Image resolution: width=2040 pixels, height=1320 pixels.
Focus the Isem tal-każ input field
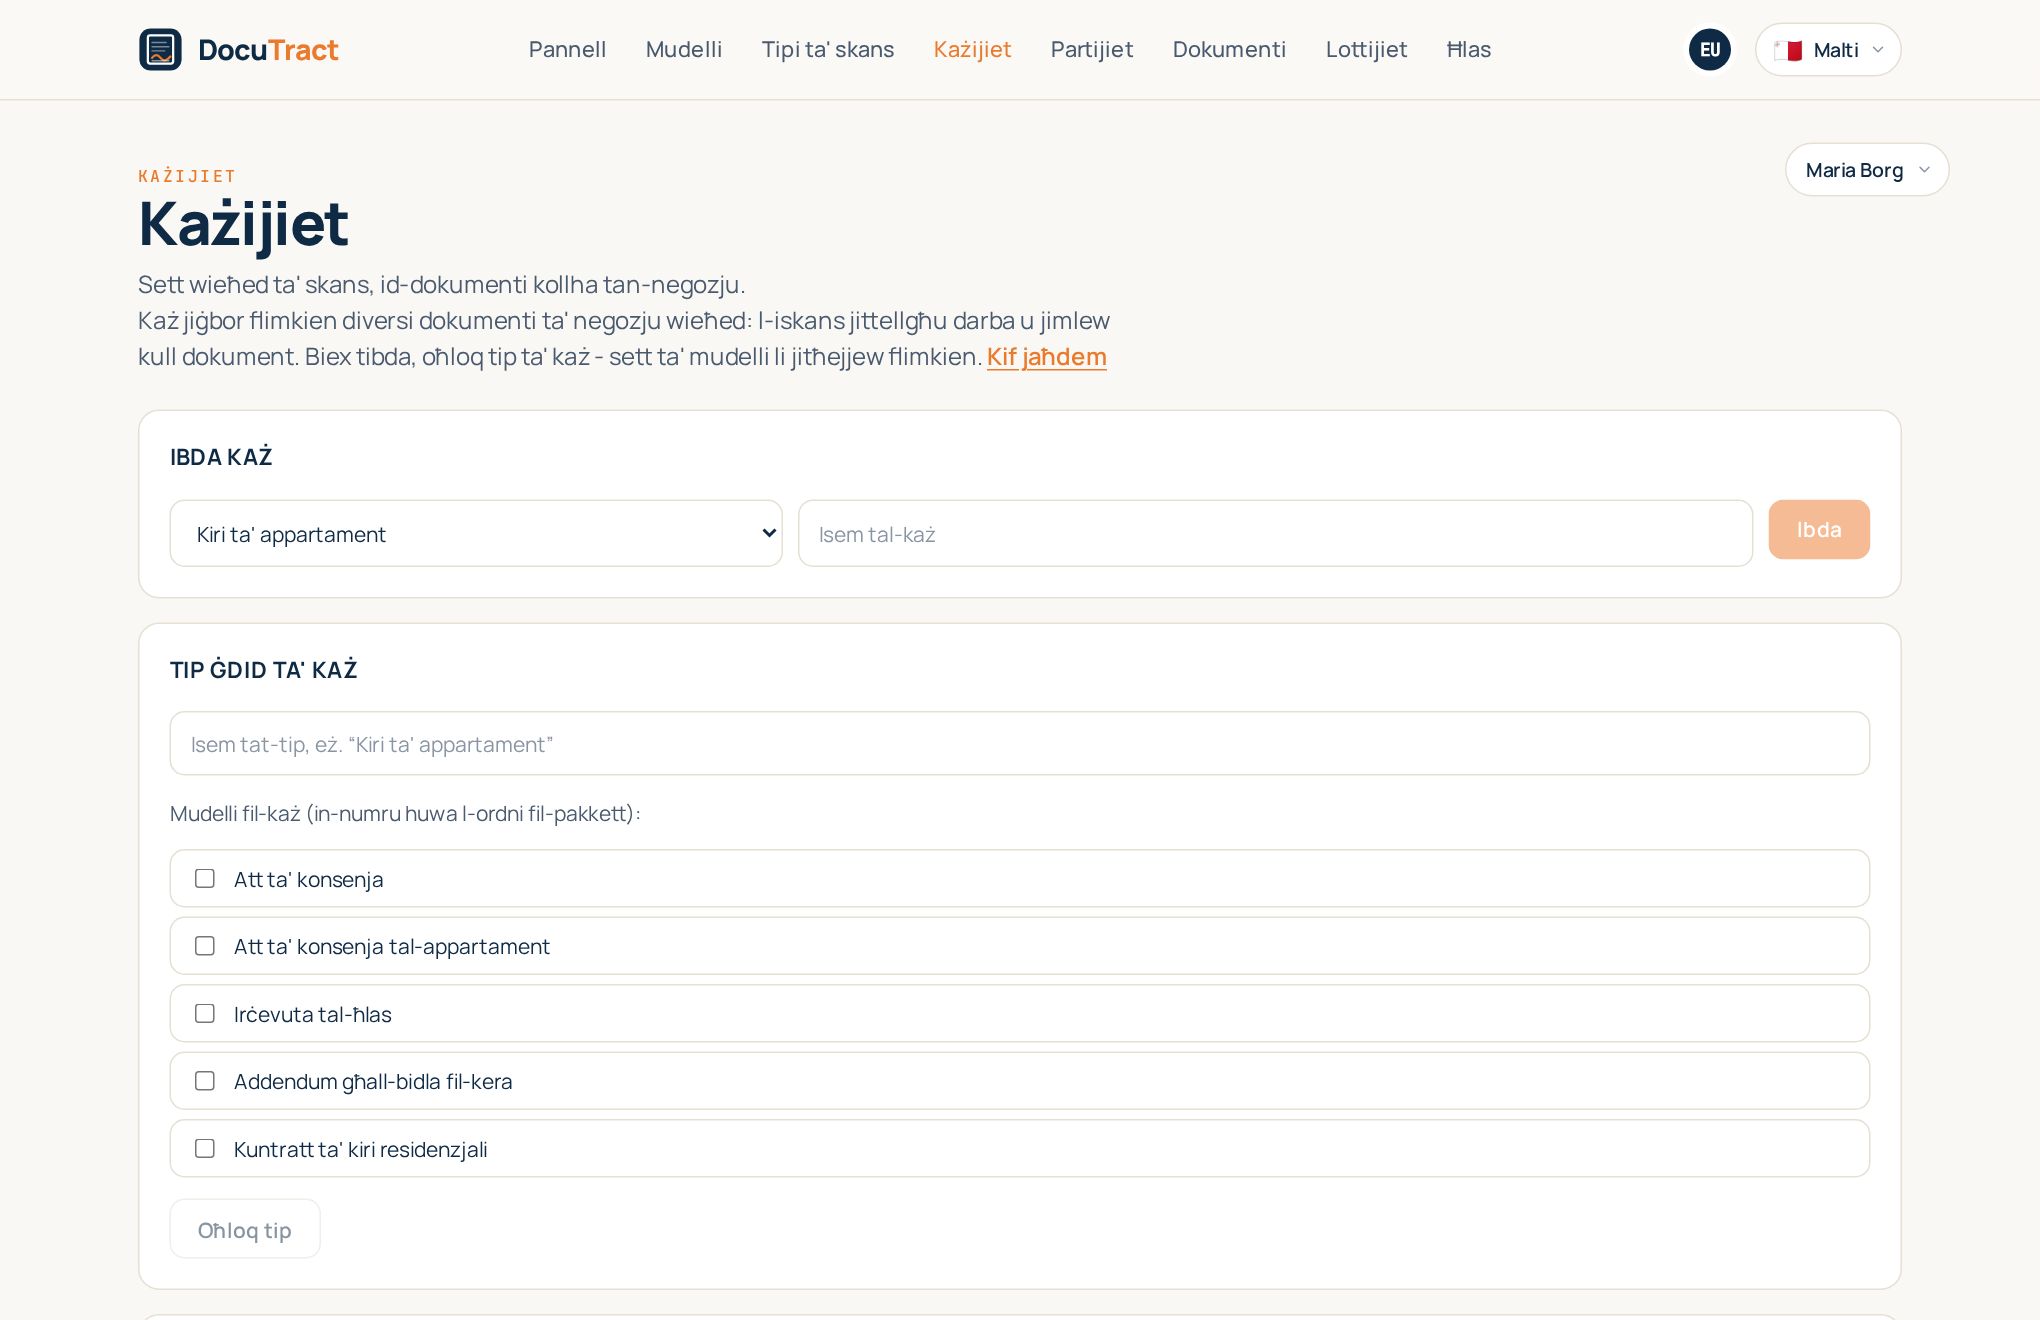coord(1275,534)
